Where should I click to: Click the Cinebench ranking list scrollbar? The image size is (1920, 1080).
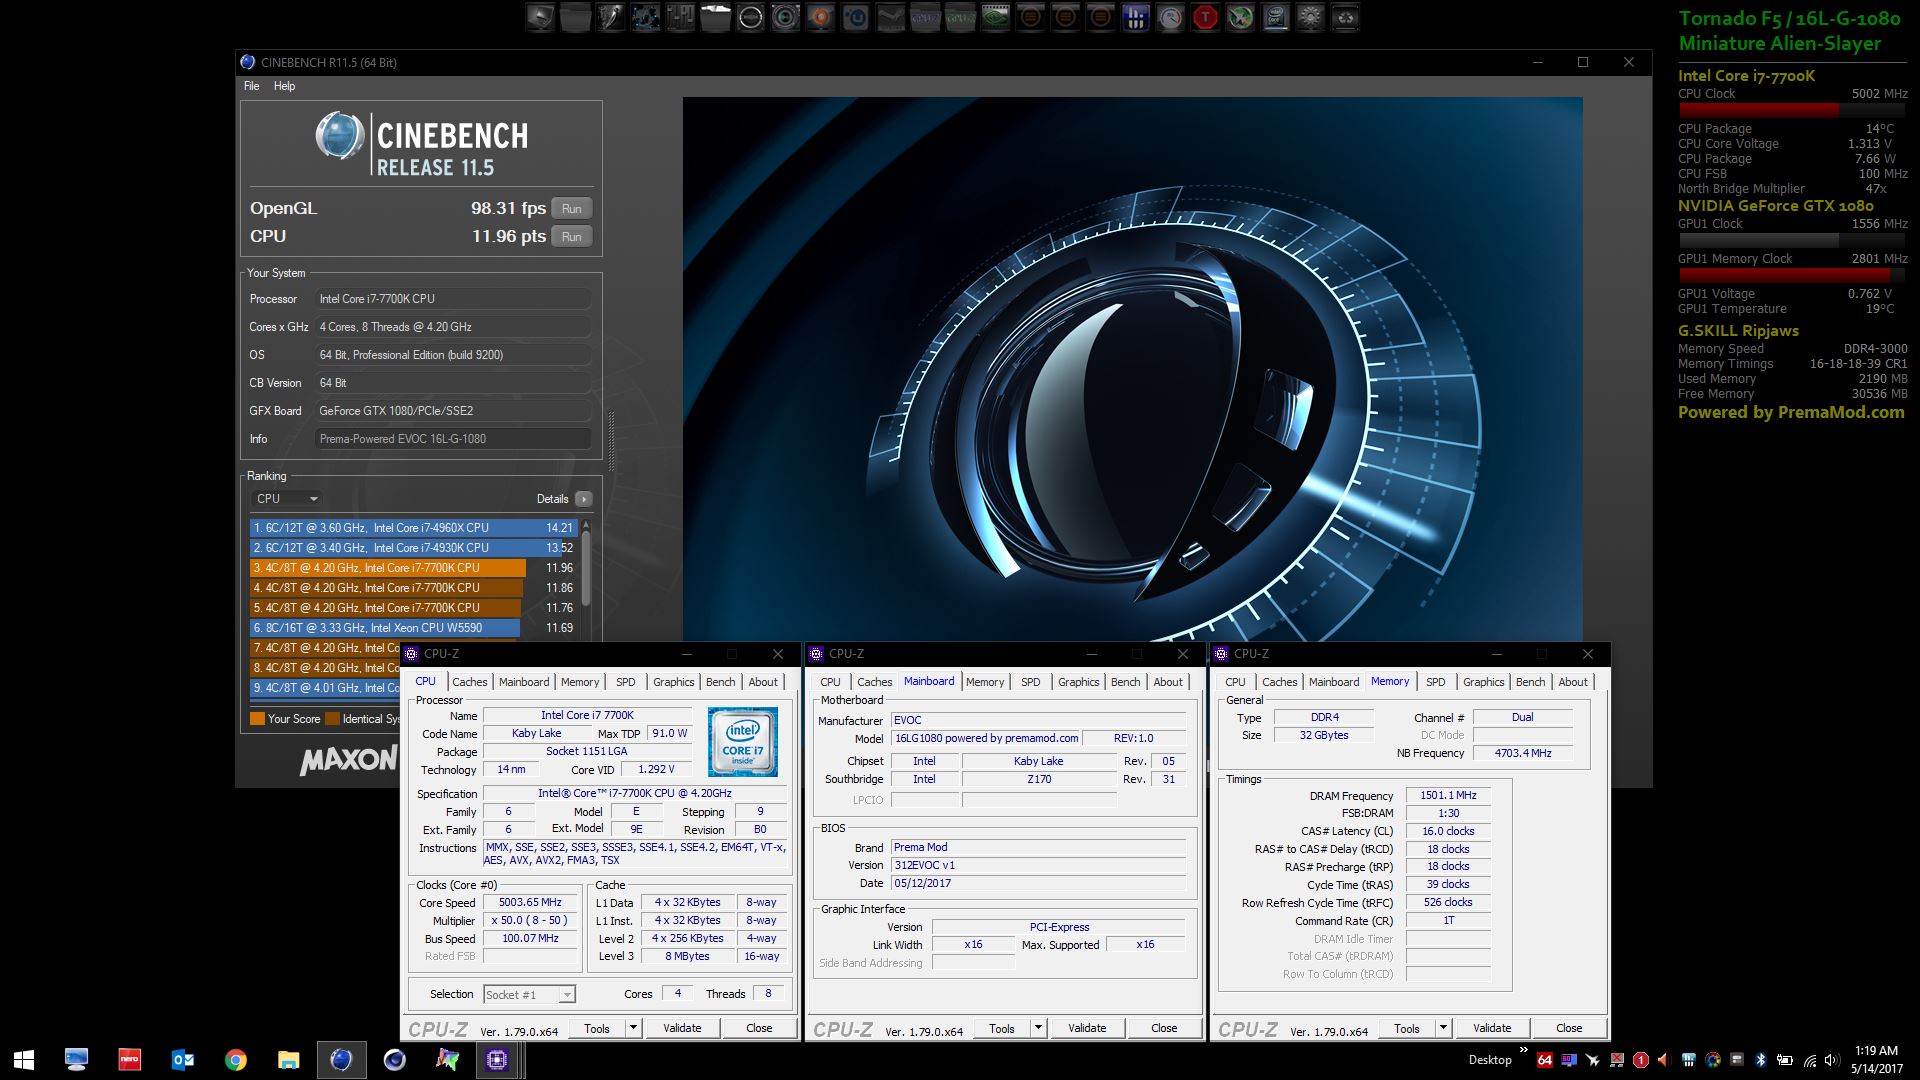[x=586, y=567]
